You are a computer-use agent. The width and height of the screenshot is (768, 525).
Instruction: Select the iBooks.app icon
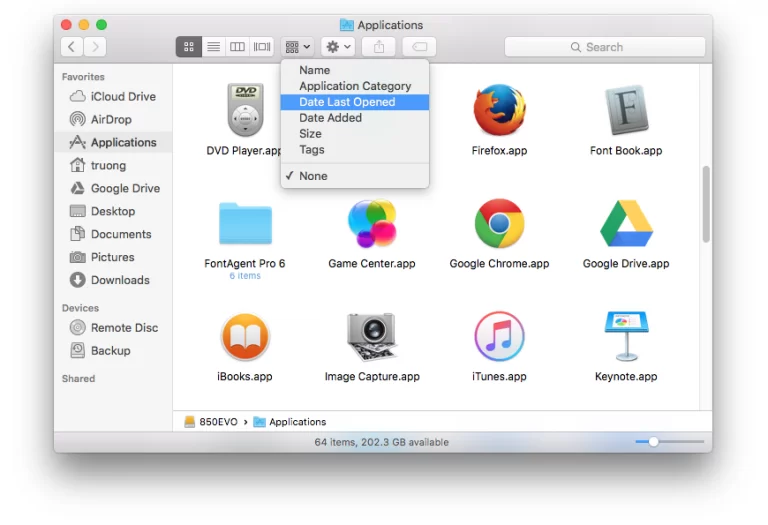tap(245, 336)
